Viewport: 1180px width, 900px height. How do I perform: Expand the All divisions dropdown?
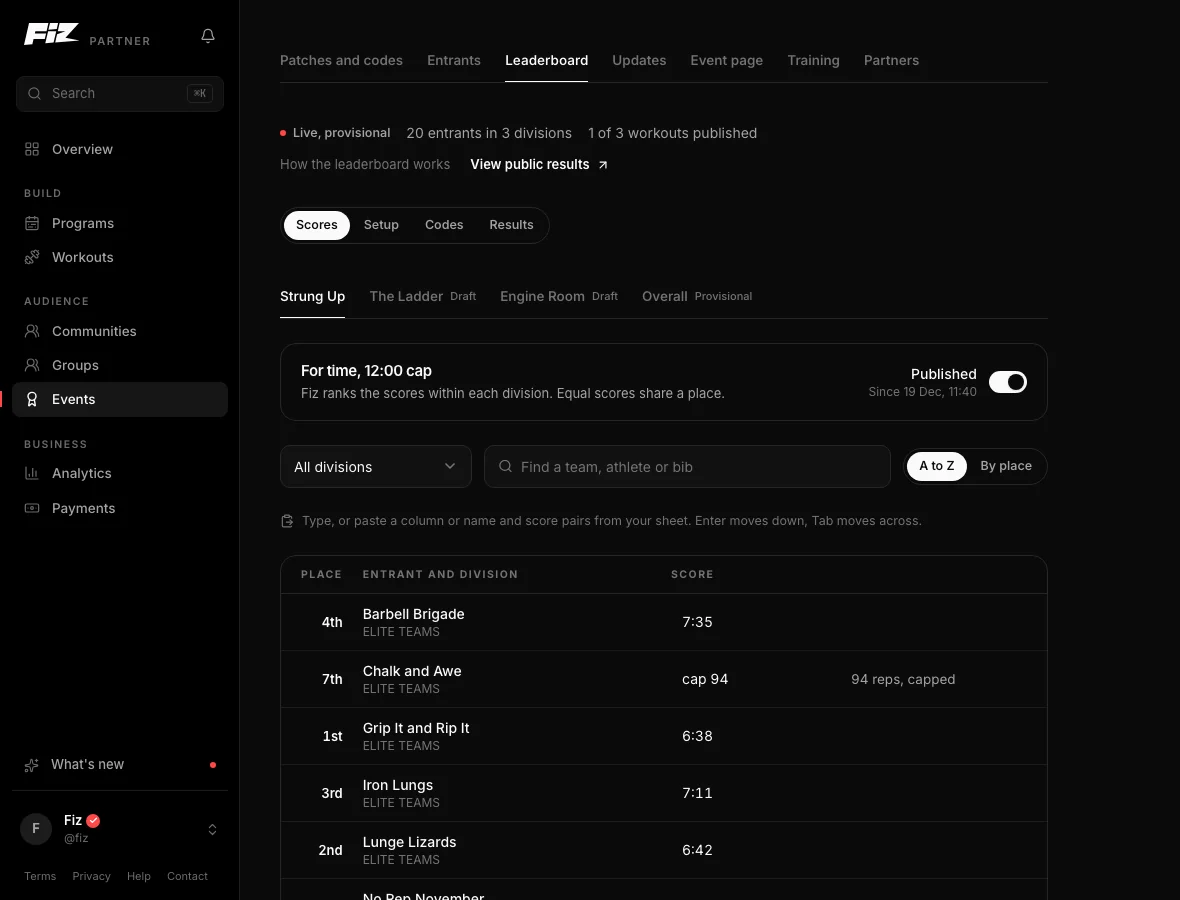click(x=376, y=467)
